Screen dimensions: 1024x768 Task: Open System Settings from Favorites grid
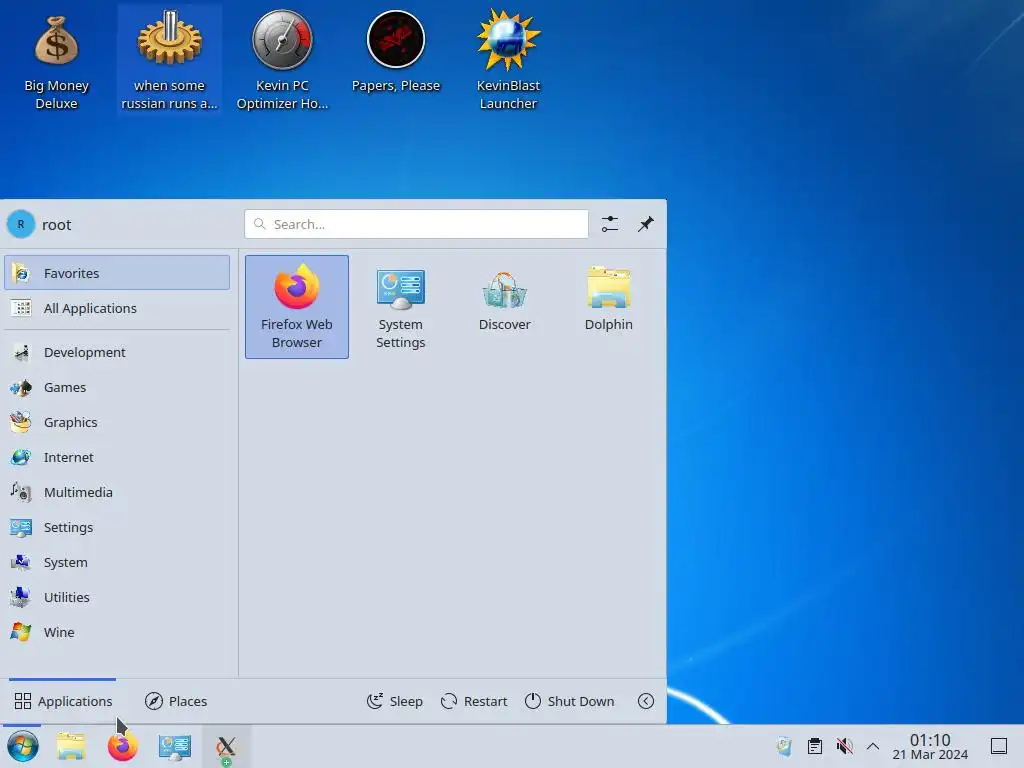[x=400, y=307]
